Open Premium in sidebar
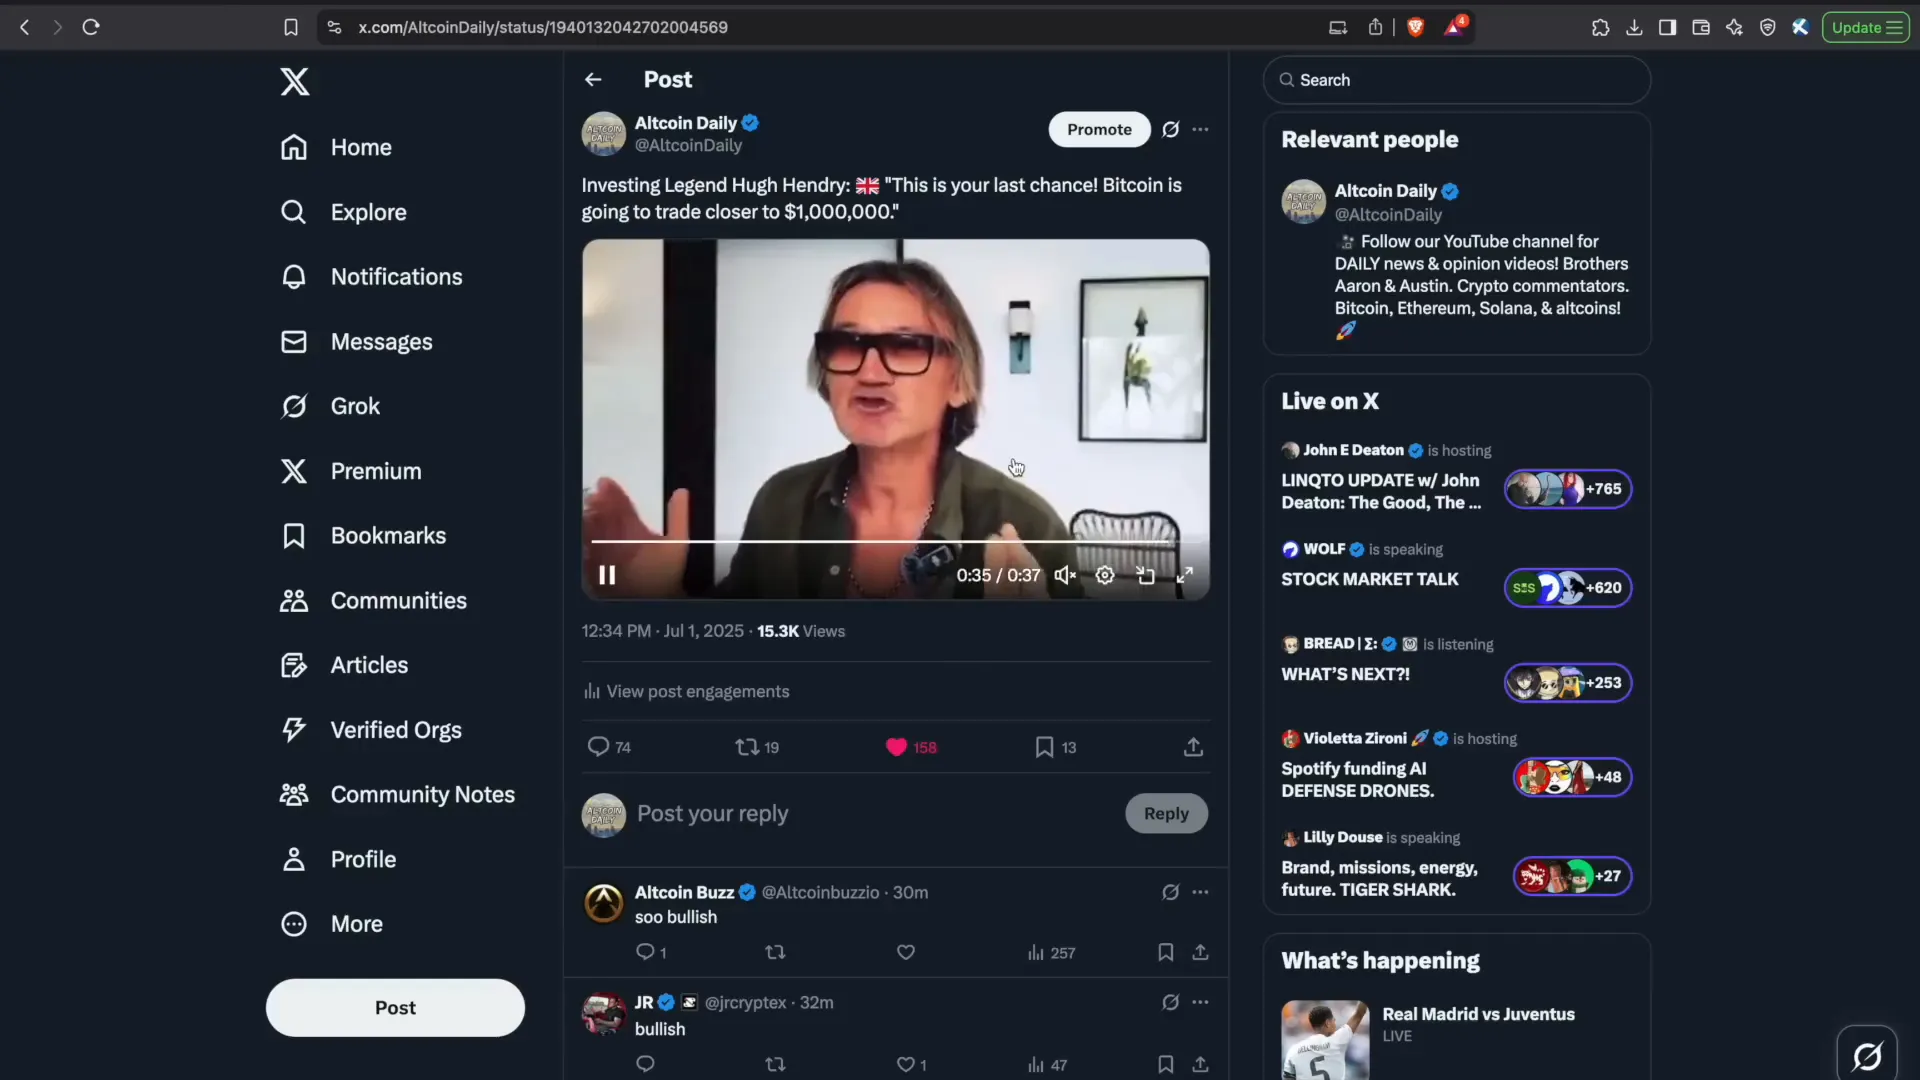 click(x=351, y=471)
